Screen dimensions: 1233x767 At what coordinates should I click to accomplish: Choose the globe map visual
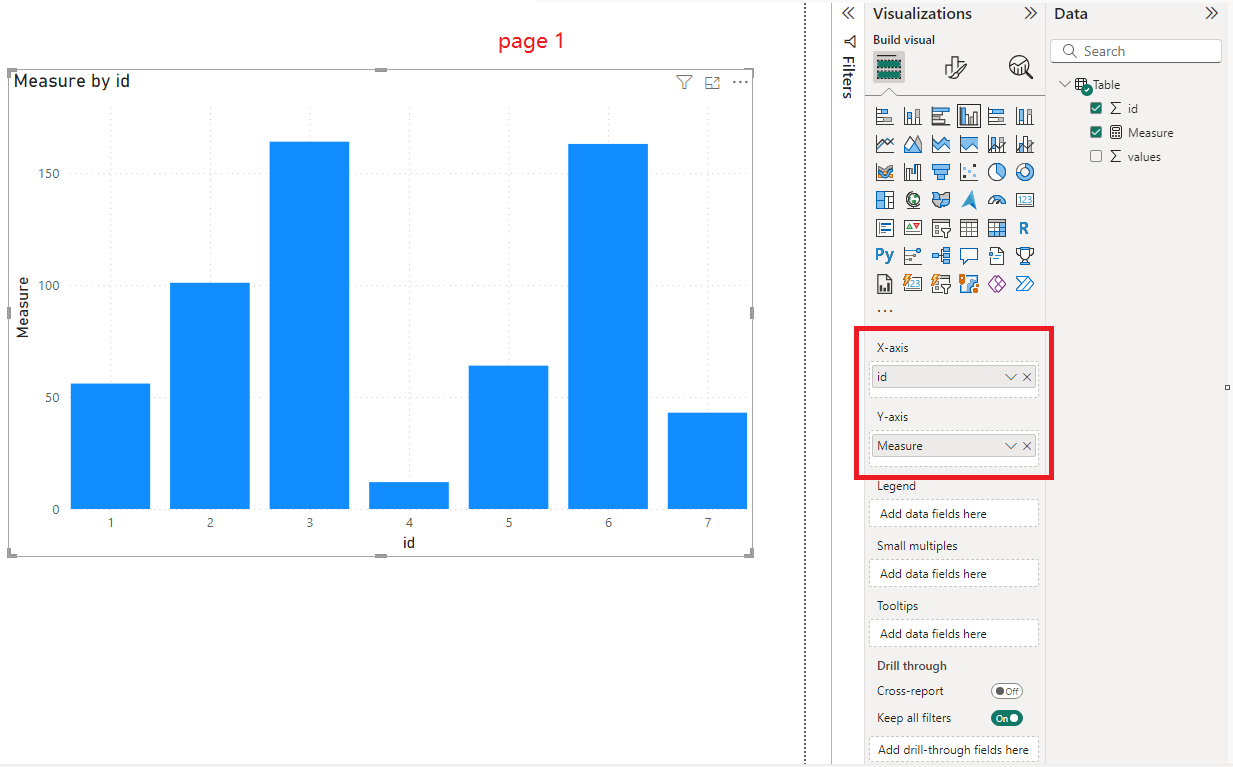pos(912,200)
